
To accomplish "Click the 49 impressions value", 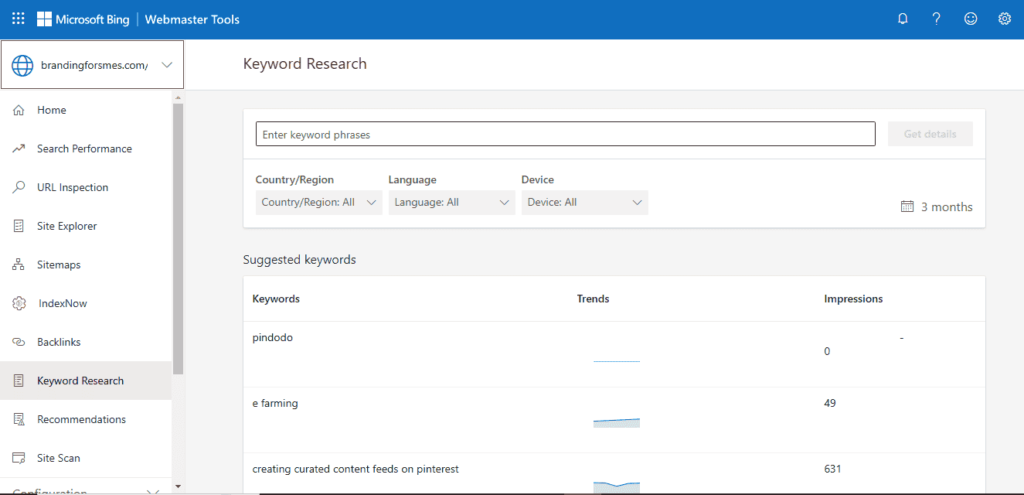I will (x=830, y=404).
